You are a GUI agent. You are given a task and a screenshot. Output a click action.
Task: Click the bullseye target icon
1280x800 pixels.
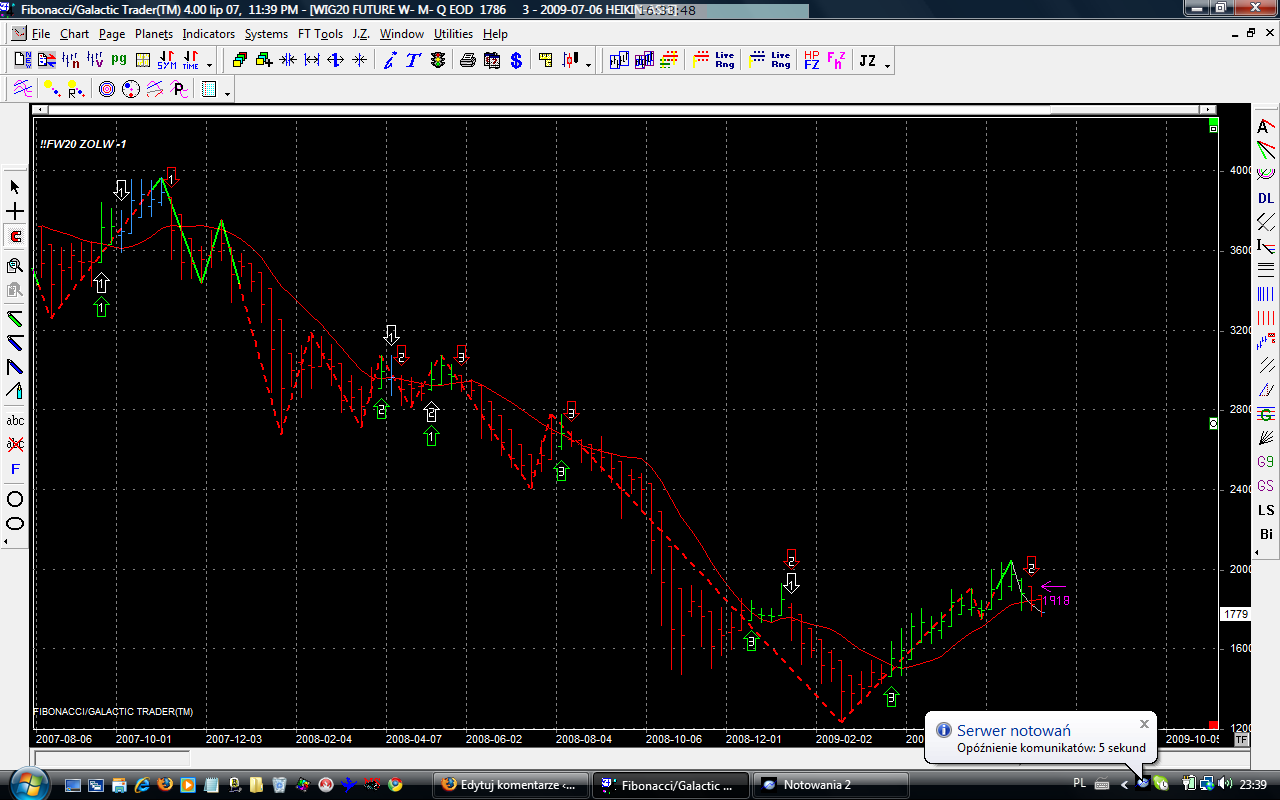(x=107, y=90)
